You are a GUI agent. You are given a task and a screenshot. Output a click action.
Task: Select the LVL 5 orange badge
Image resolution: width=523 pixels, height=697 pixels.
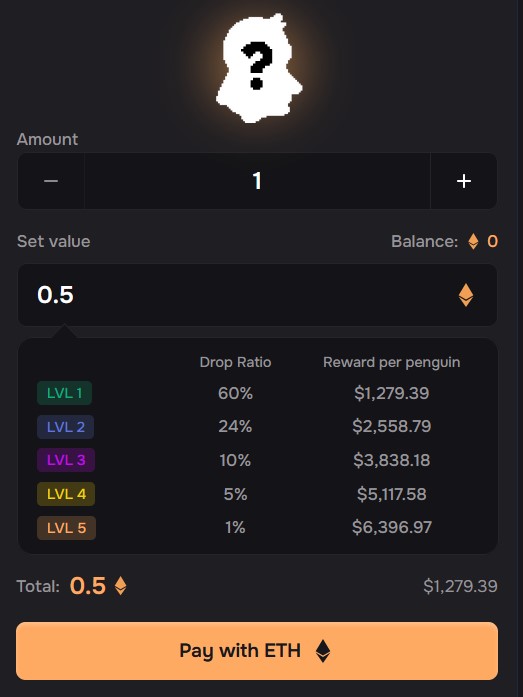(x=66, y=528)
